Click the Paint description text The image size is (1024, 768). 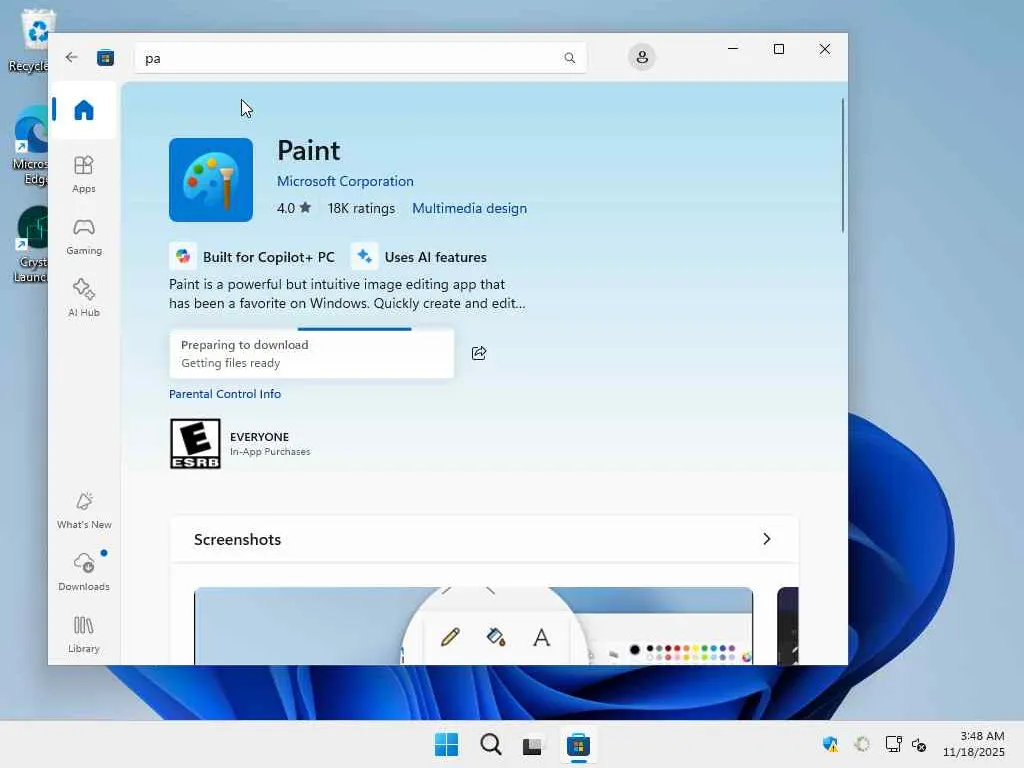[347, 294]
